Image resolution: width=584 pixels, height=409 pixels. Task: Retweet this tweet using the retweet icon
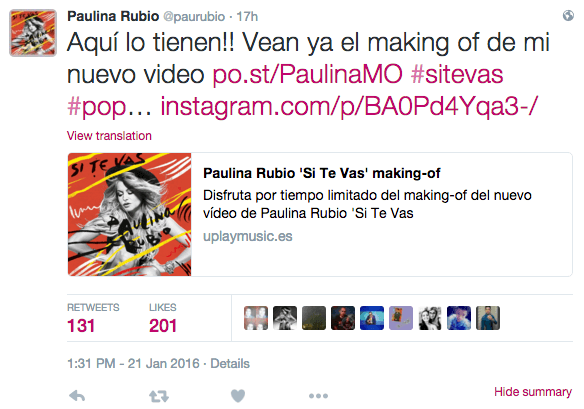click(x=159, y=396)
